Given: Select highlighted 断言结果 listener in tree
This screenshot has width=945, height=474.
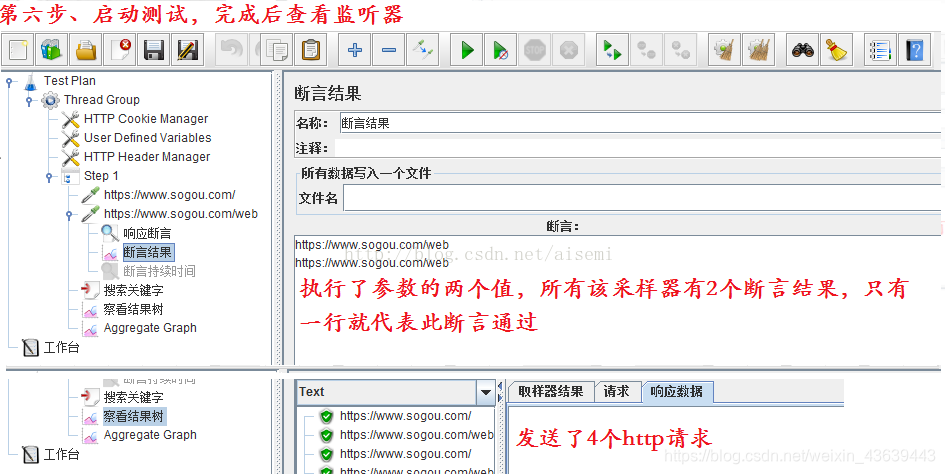Looking at the screenshot, I should click(x=148, y=252).
